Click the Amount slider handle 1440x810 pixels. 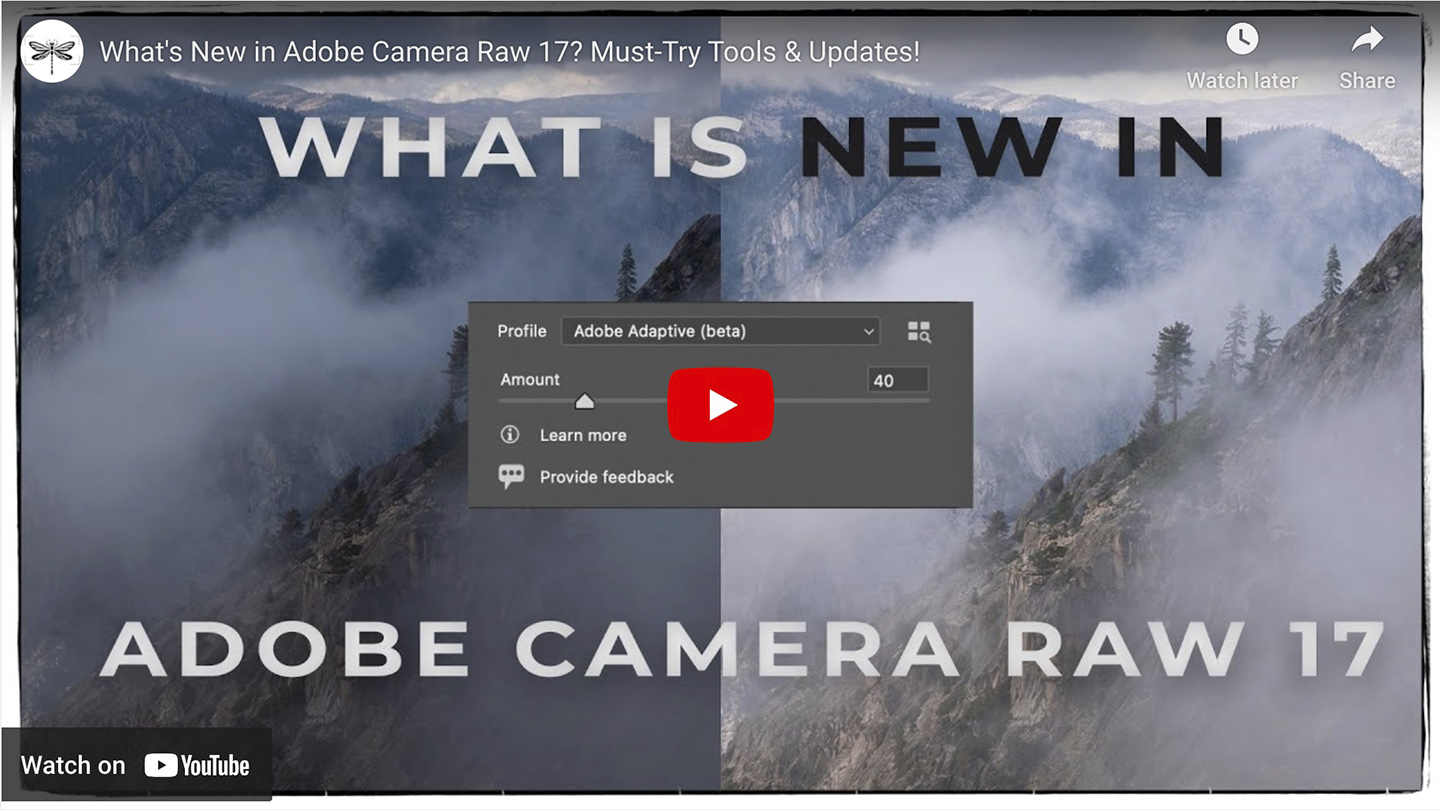point(584,401)
